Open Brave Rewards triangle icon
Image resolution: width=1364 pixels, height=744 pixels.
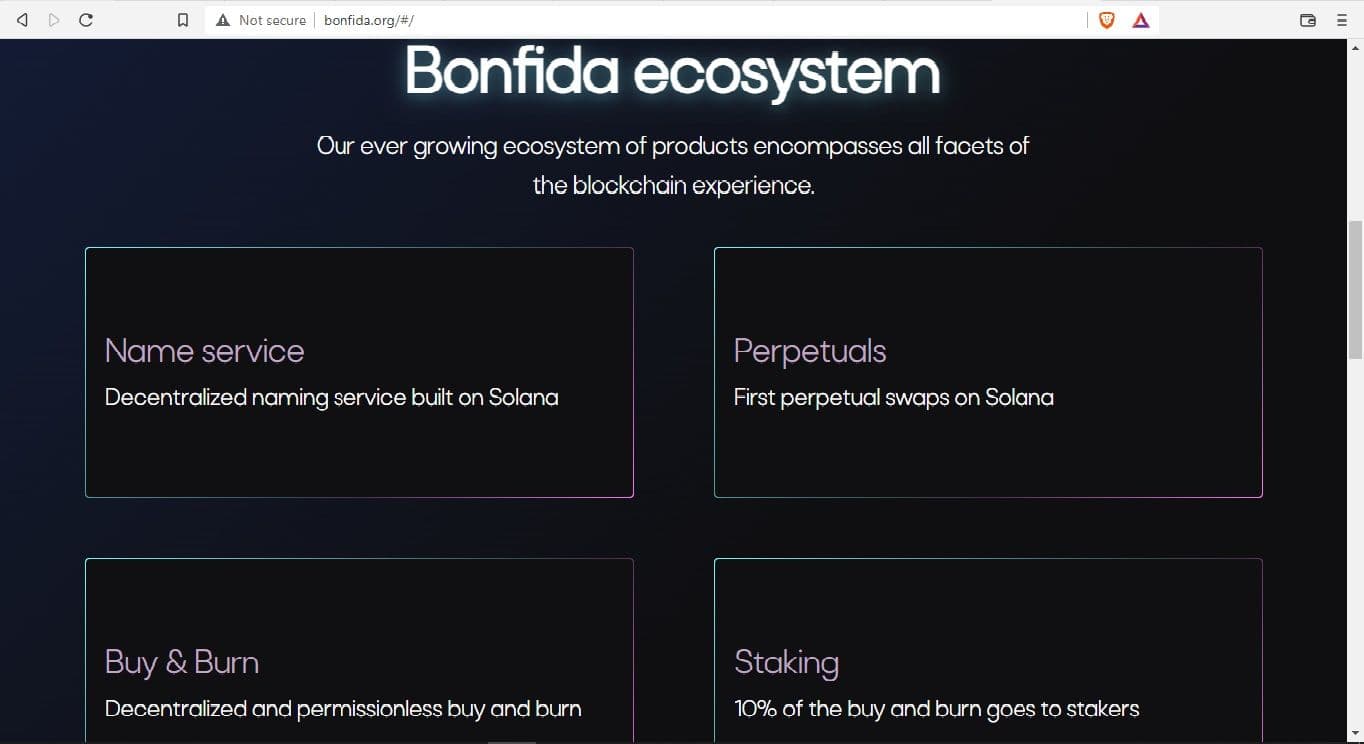pos(1141,20)
